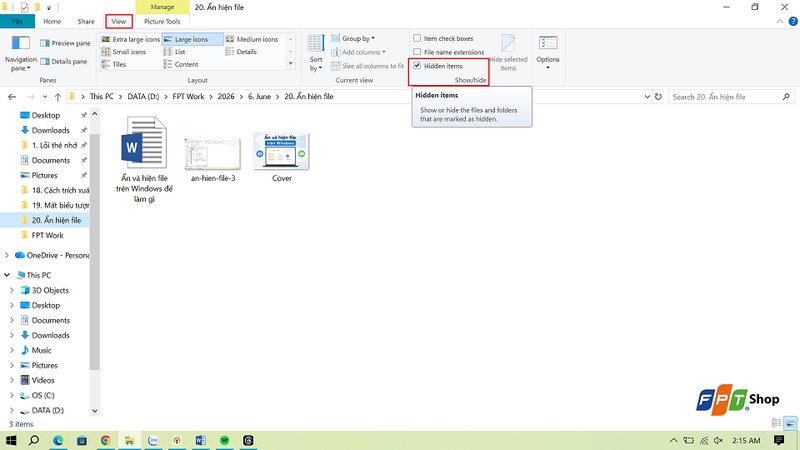The image size is (800, 450).
Task: Go back using the back arrow
Action: 12,97
